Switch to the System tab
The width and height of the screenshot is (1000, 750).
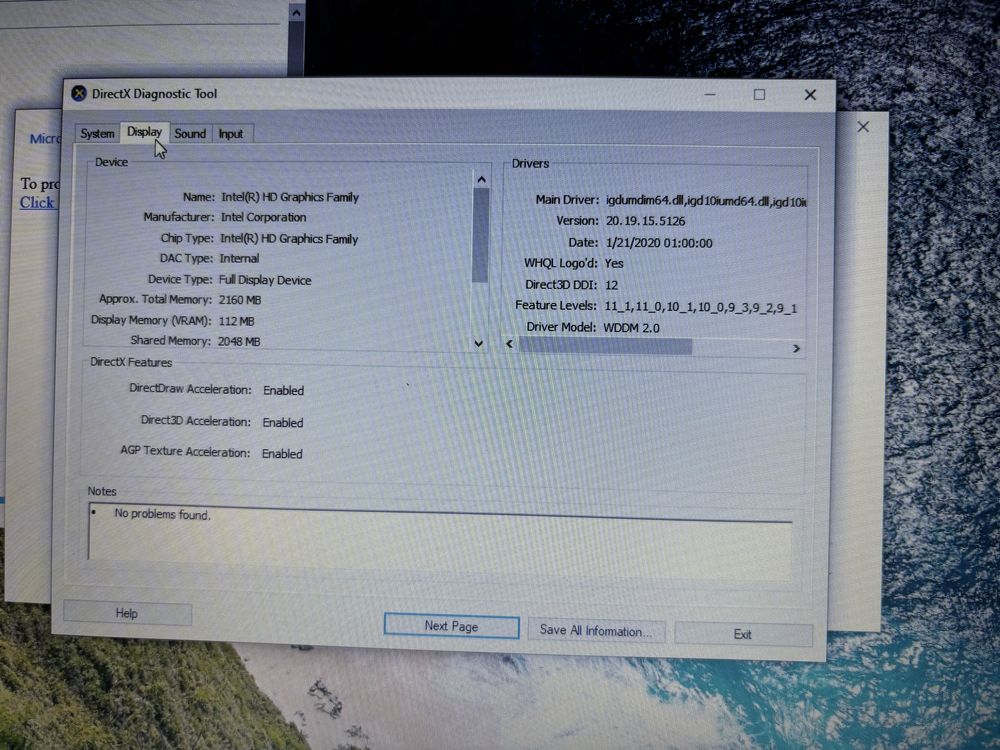(x=97, y=133)
